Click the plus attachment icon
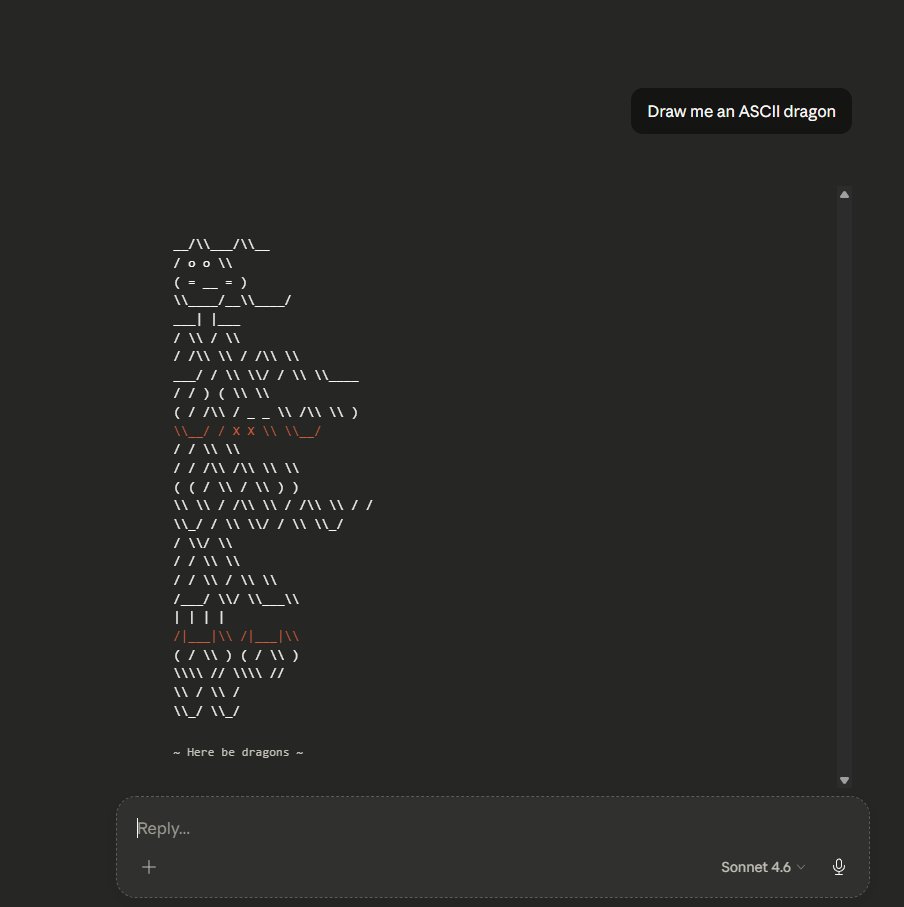904x907 pixels. [149, 867]
